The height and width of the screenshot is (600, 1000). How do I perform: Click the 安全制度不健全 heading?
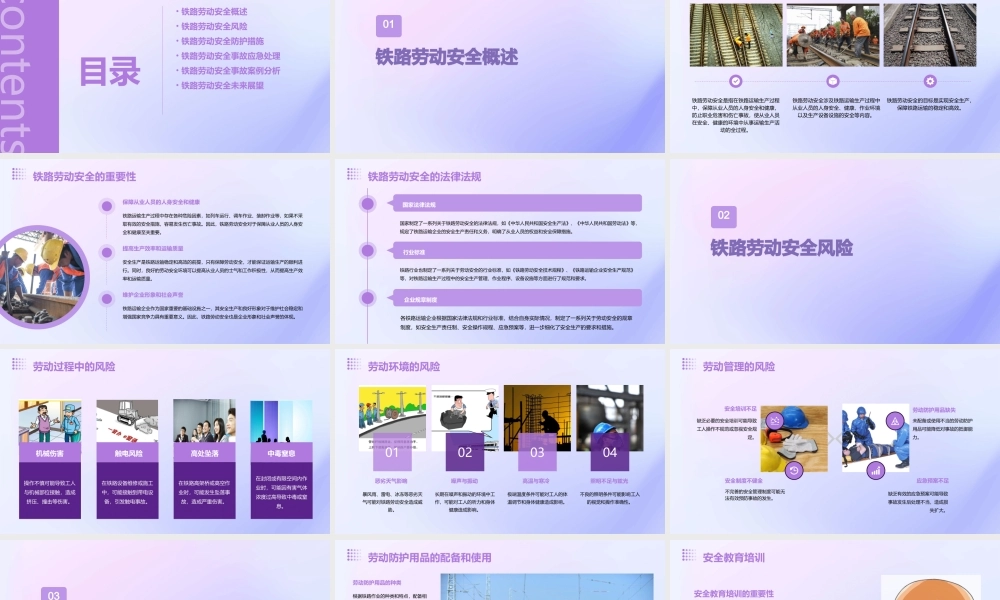pos(744,480)
